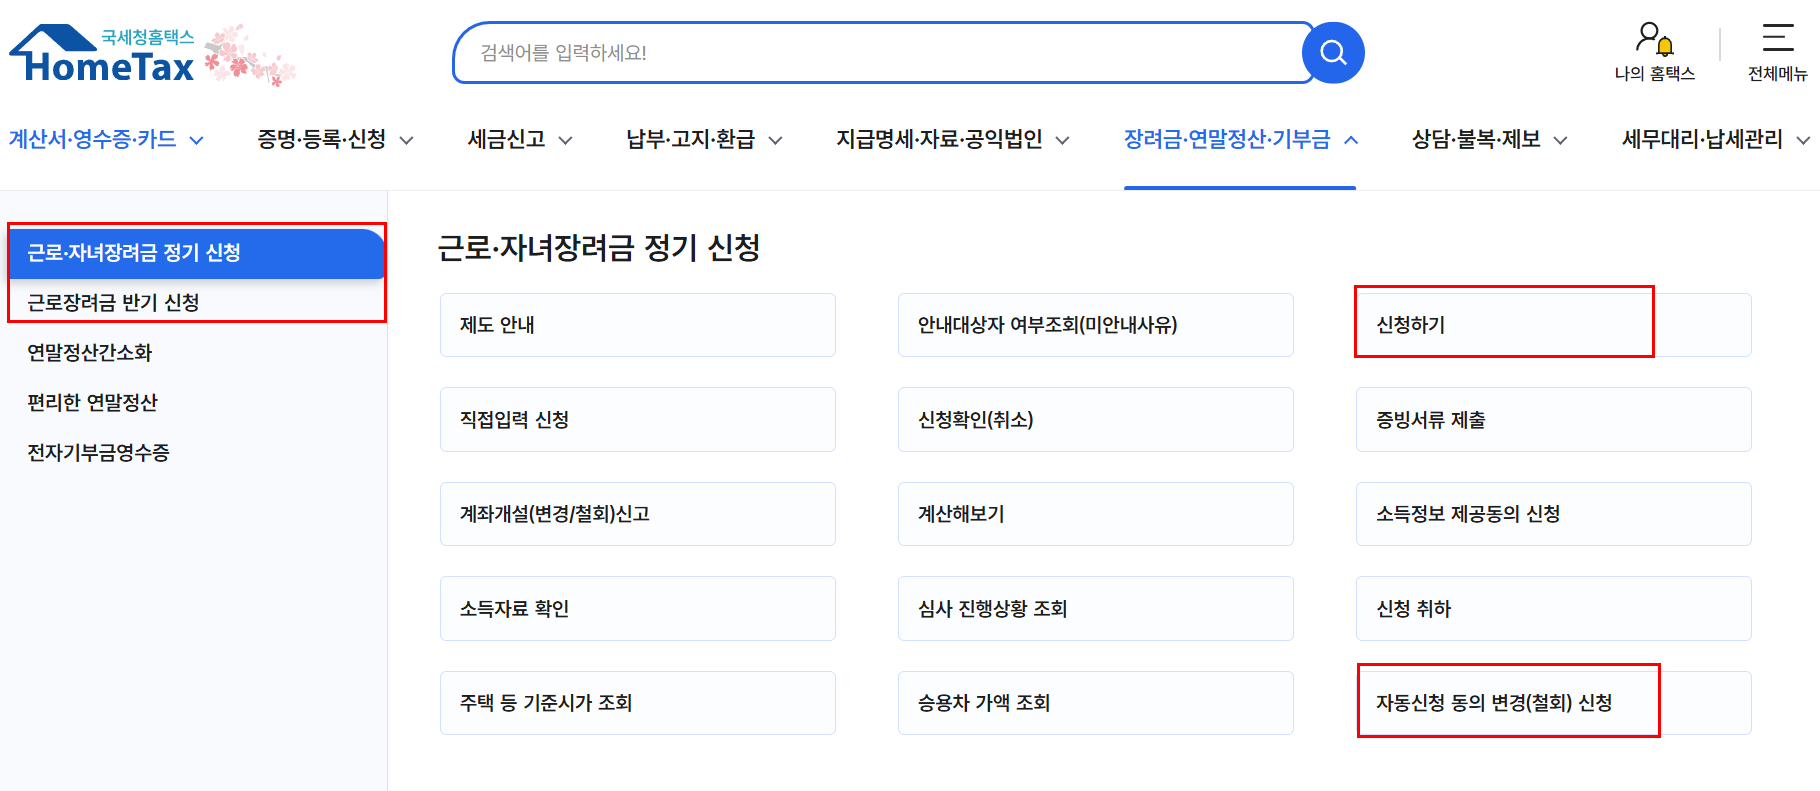
Task: Click the 신청하기 button
Action: tap(1554, 325)
